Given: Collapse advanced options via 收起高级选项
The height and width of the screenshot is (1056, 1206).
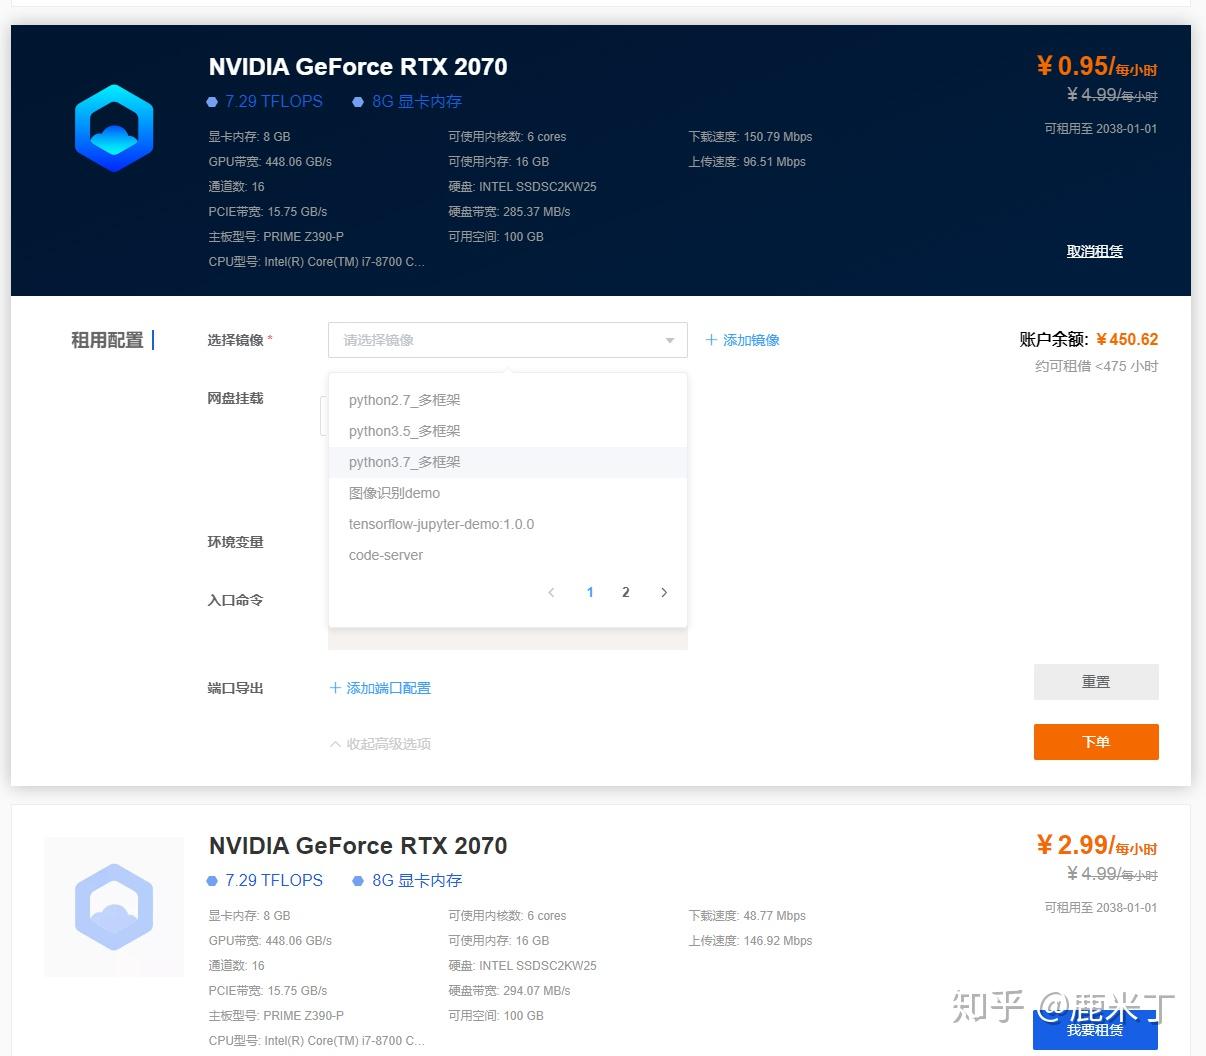Looking at the screenshot, I should (380, 744).
